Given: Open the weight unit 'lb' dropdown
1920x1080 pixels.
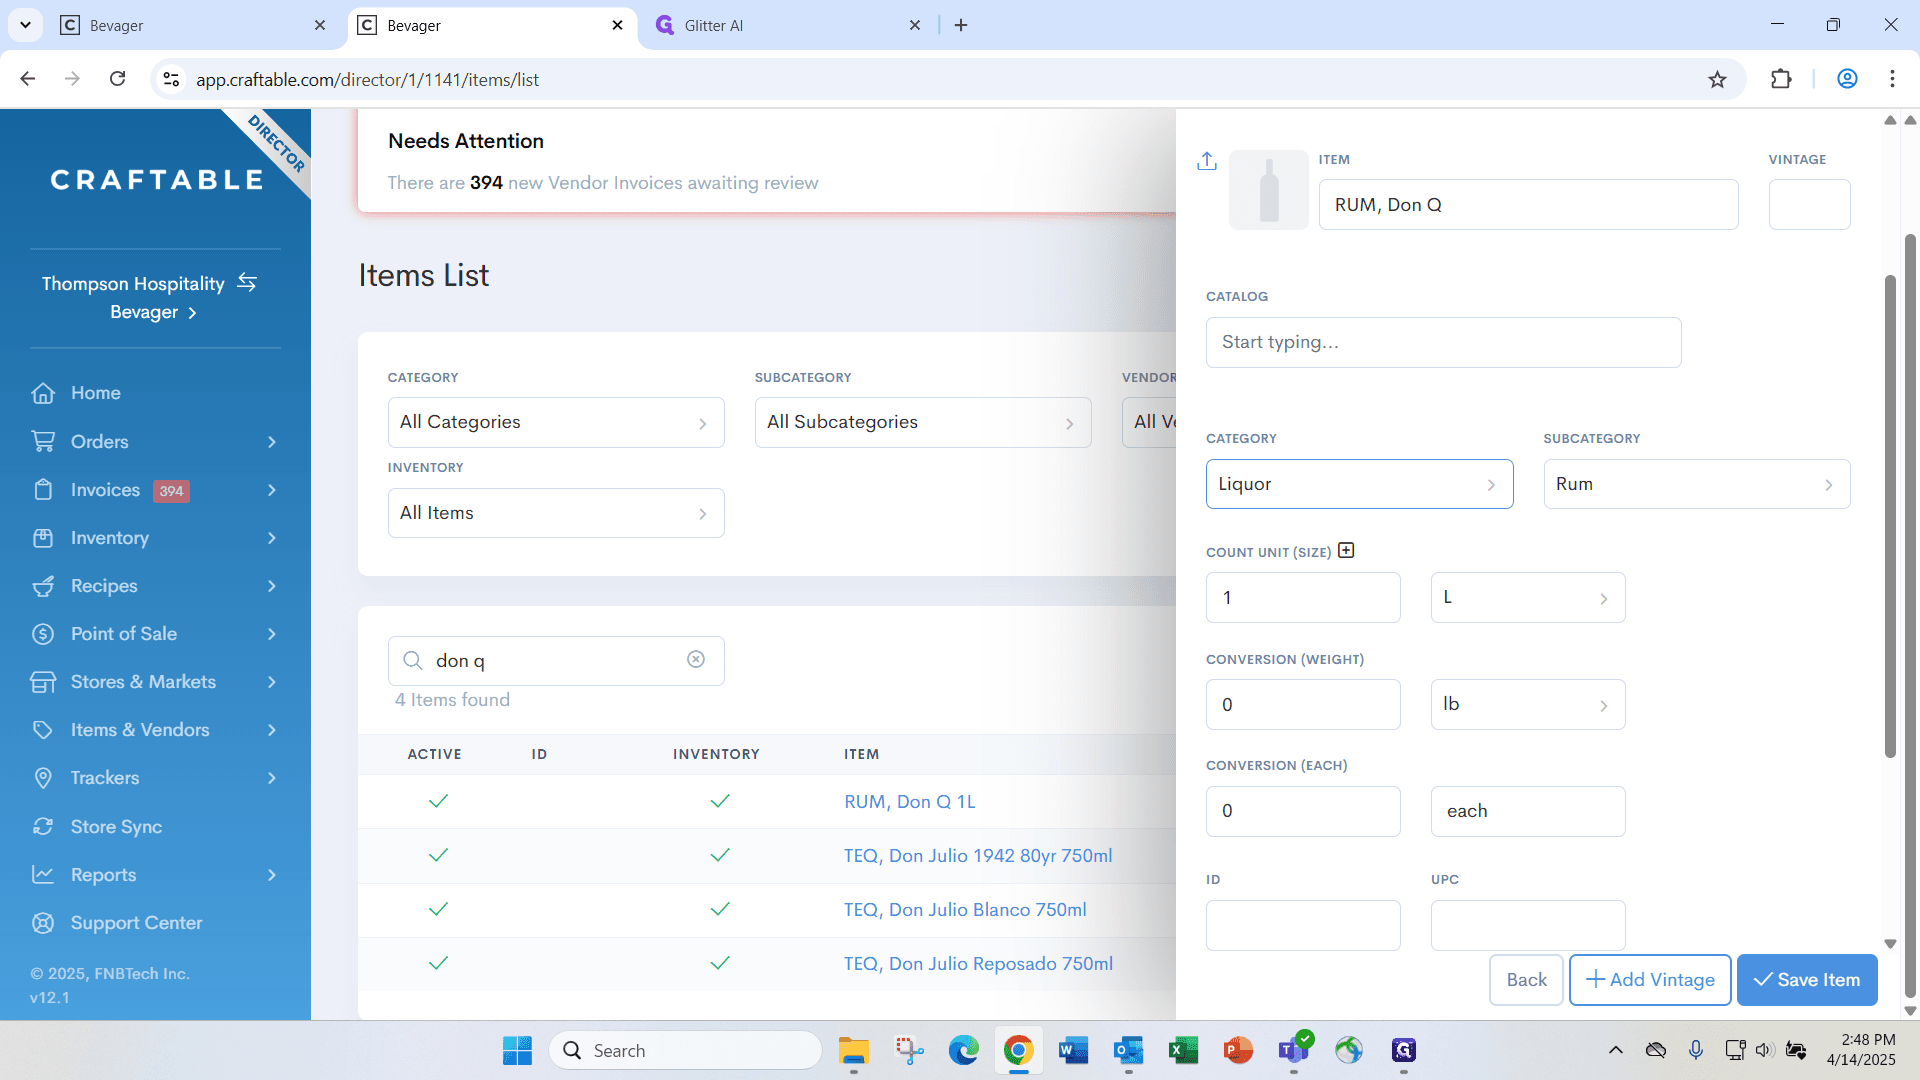Looking at the screenshot, I should (x=1528, y=704).
